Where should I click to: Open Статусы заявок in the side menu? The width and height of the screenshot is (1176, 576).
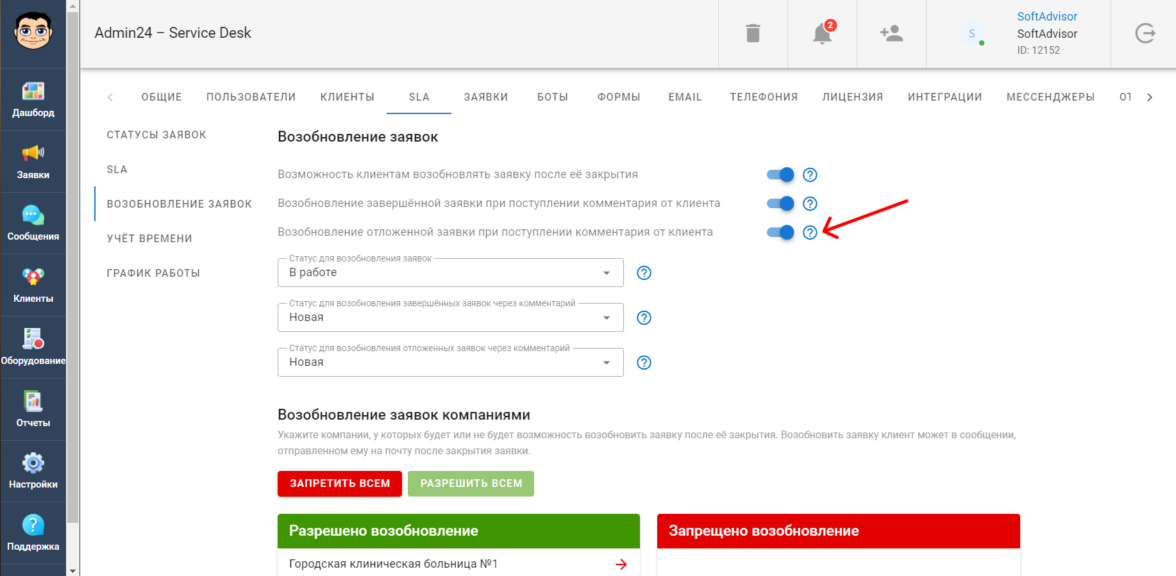[x=156, y=135]
